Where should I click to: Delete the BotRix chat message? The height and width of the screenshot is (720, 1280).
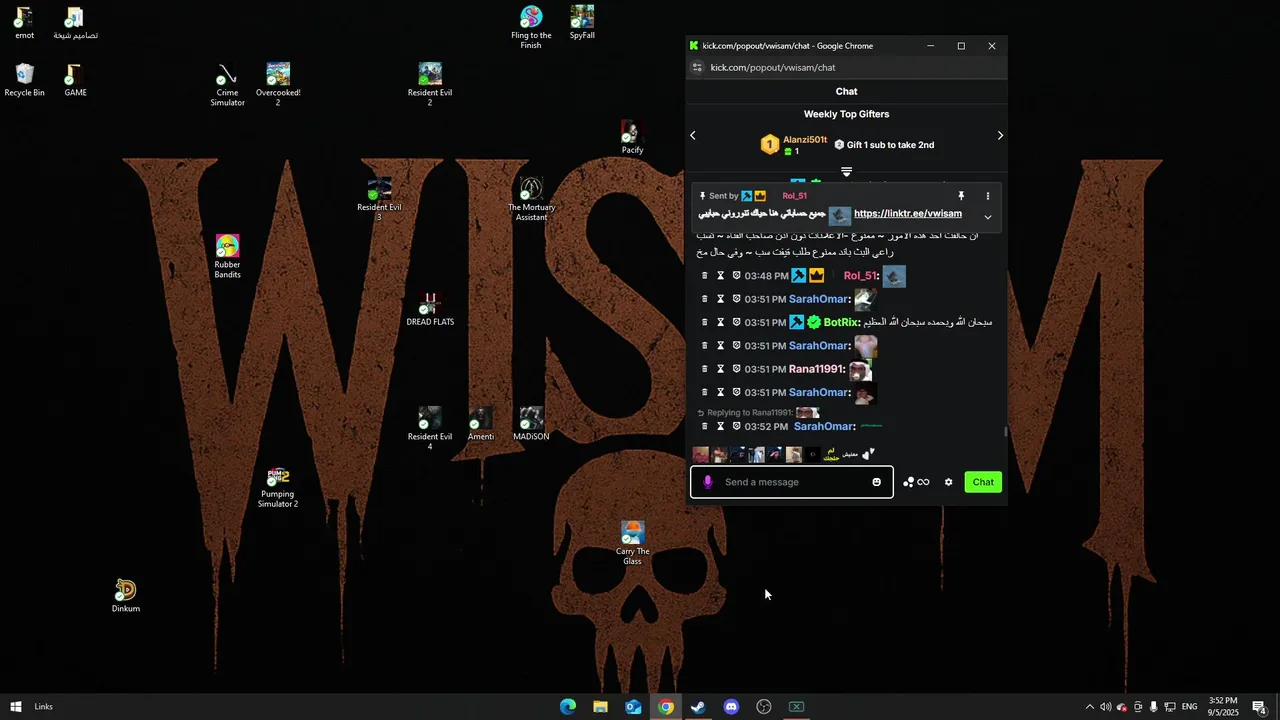(704, 322)
